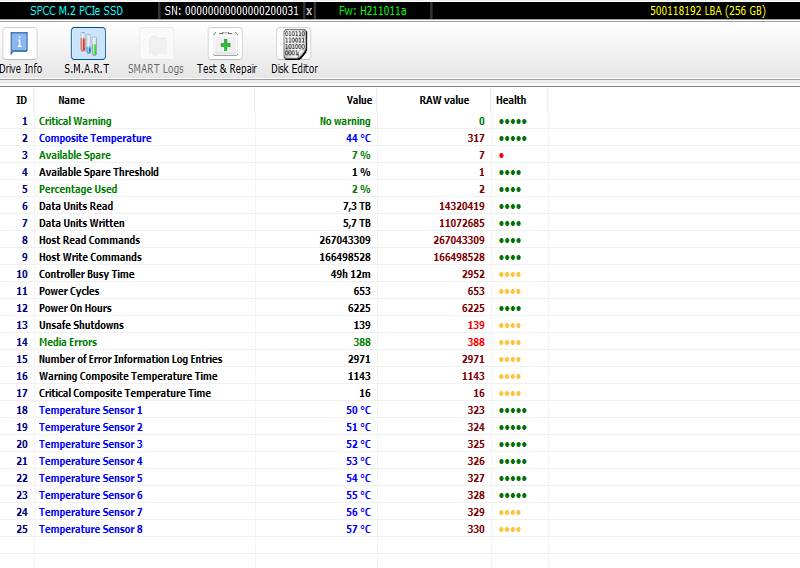Click the red health dot for Available Spare
This screenshot has height=568, width=800.
point(500,156)
